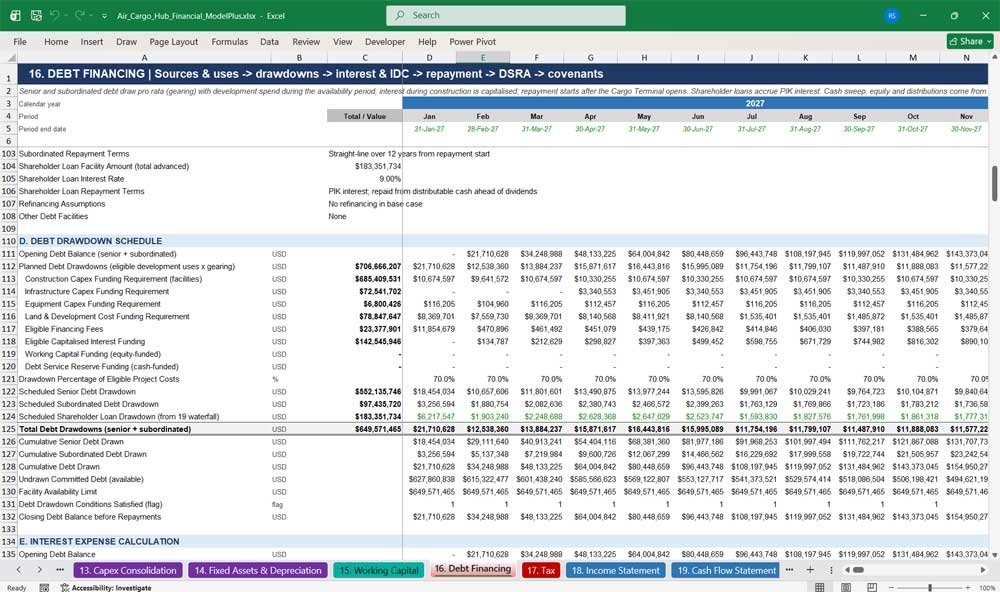Click the zoom in plus button
This screenshot has height=592, width=1000.
pos(969,587)
